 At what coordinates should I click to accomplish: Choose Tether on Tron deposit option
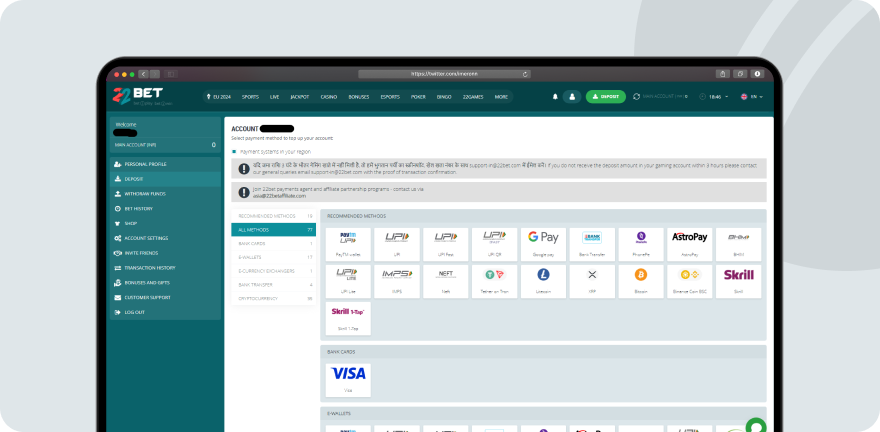point(494,281)
